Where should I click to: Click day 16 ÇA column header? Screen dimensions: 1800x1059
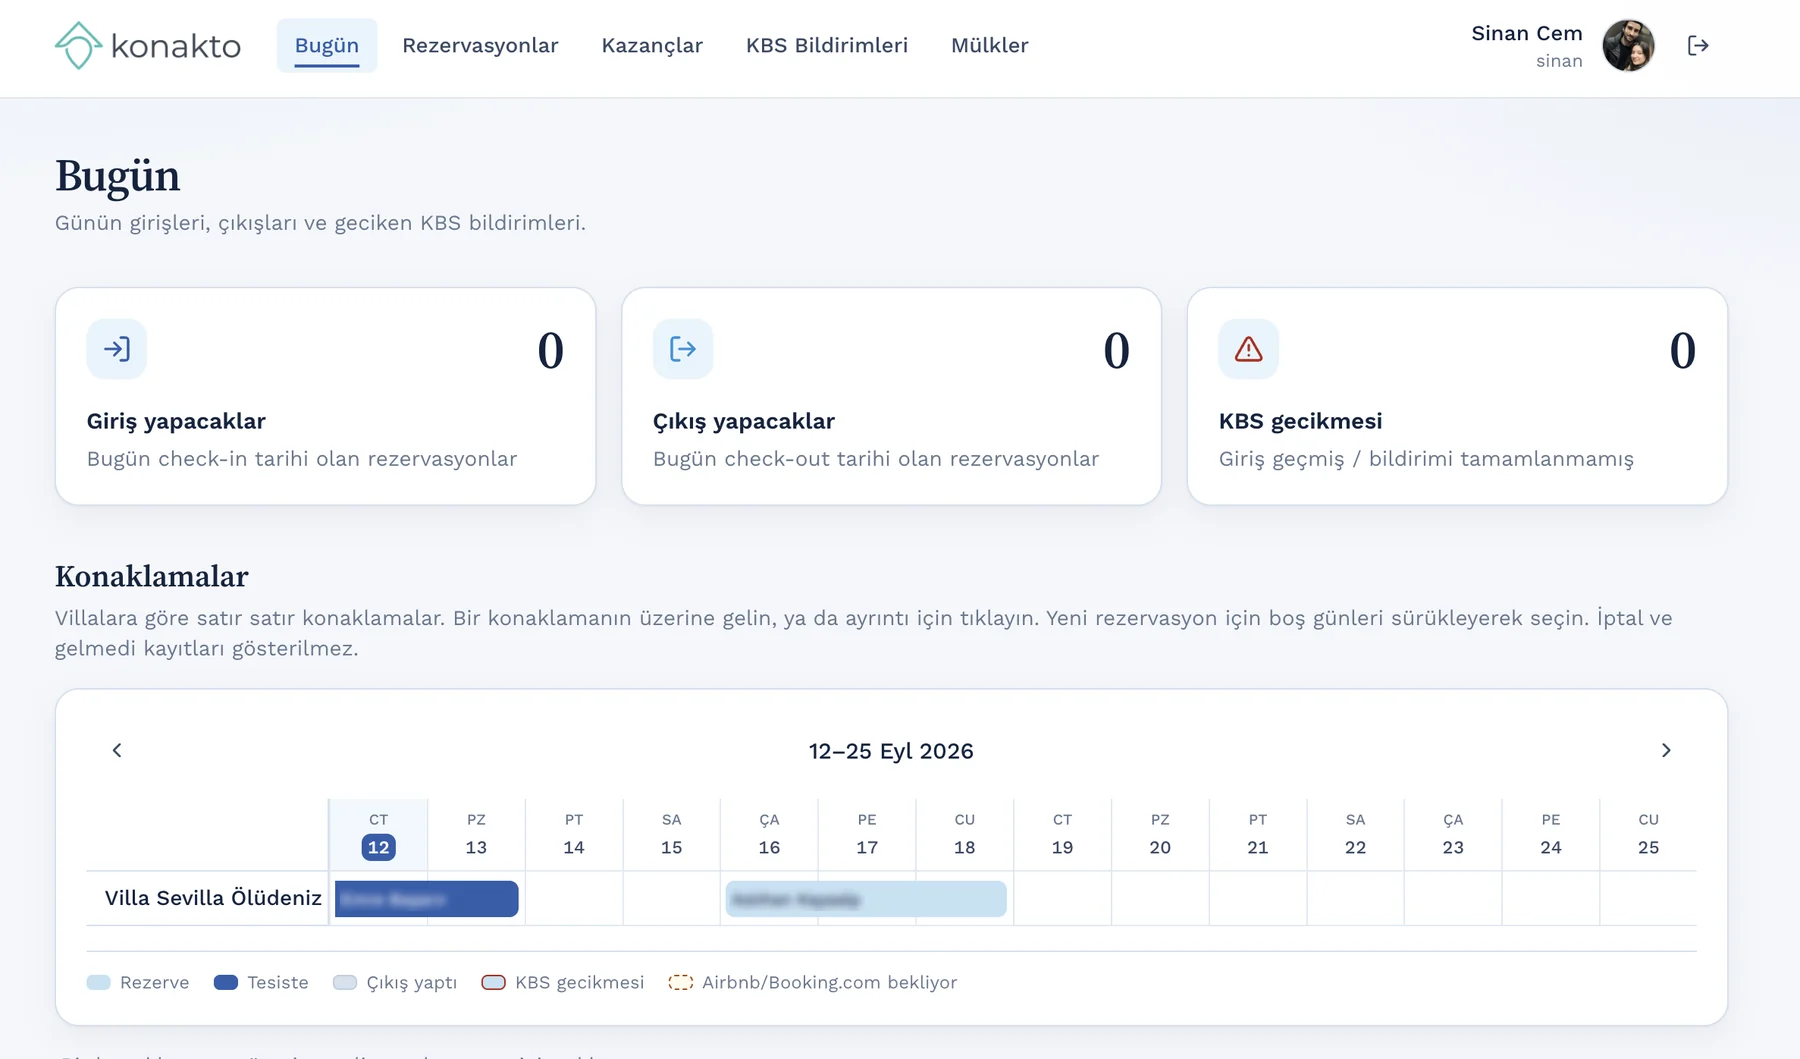769,834
